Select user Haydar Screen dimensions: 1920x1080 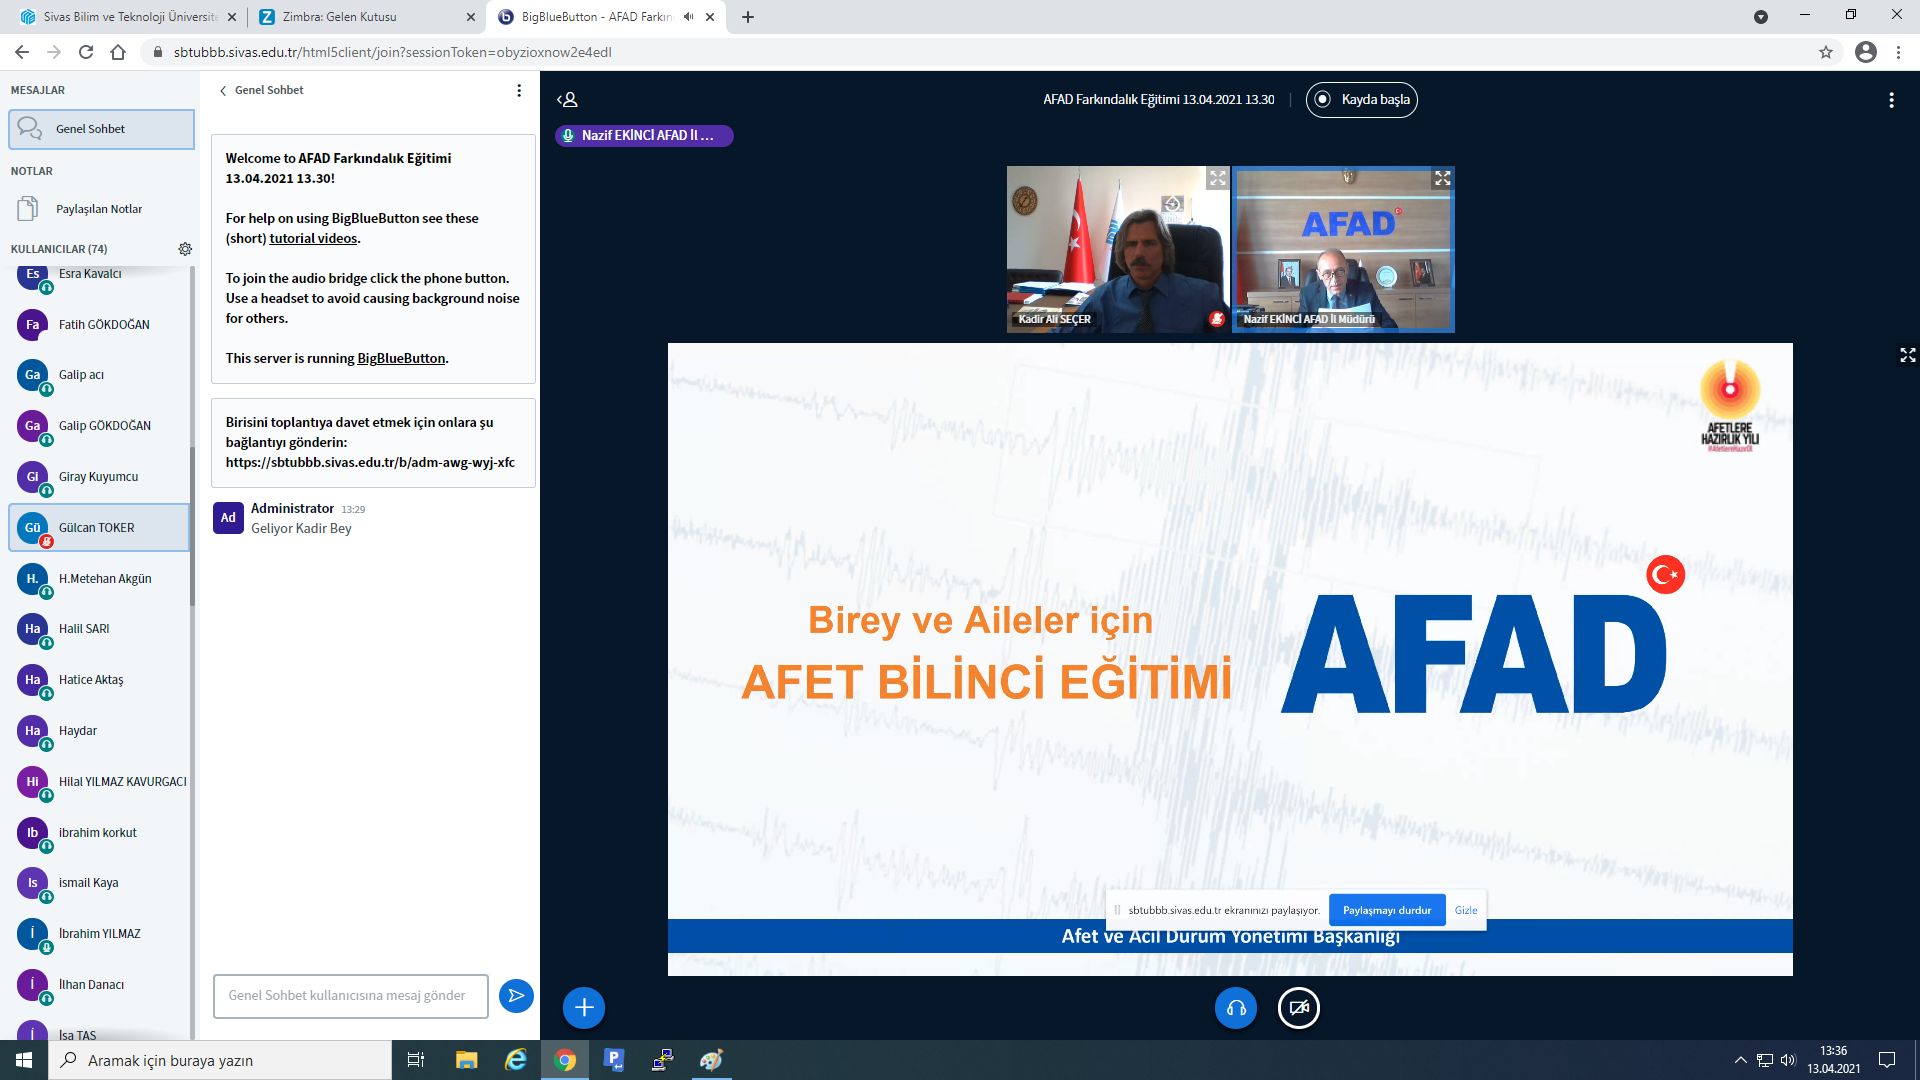tap(98, 731)
